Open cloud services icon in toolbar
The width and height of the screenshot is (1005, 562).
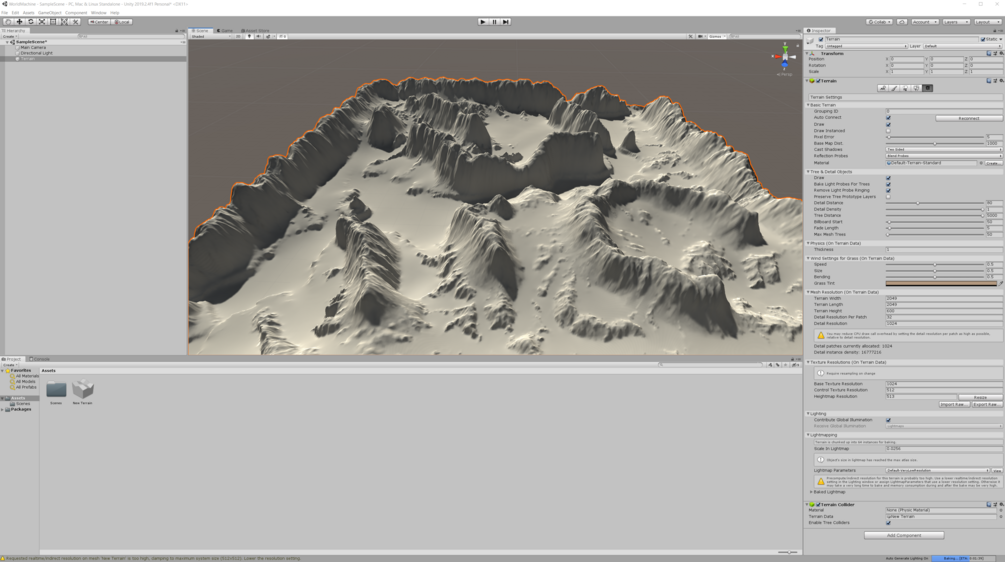click(x=902, y=22)
